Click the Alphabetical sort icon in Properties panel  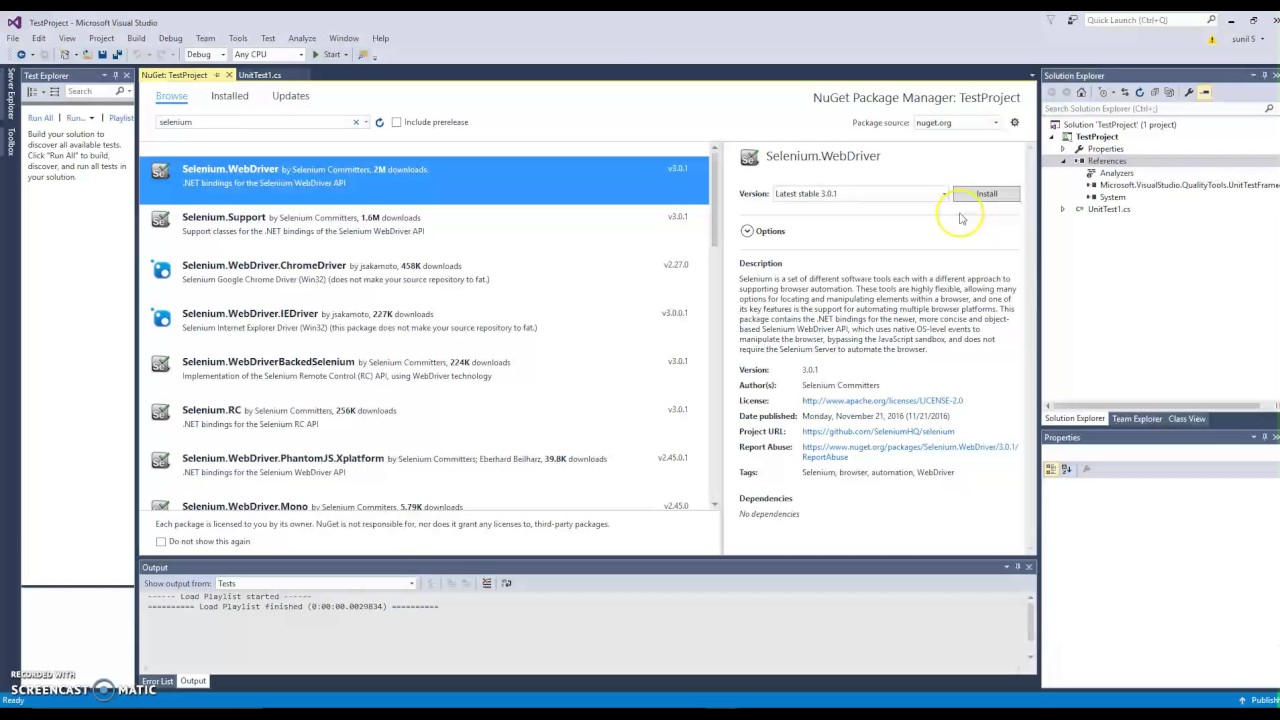pyautogui.click(x=1066, y=469)
